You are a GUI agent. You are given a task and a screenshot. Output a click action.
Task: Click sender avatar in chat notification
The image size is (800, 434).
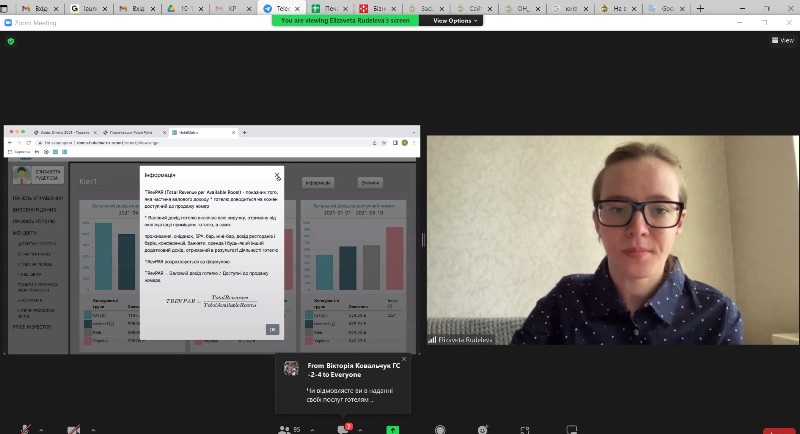(291, 368)
